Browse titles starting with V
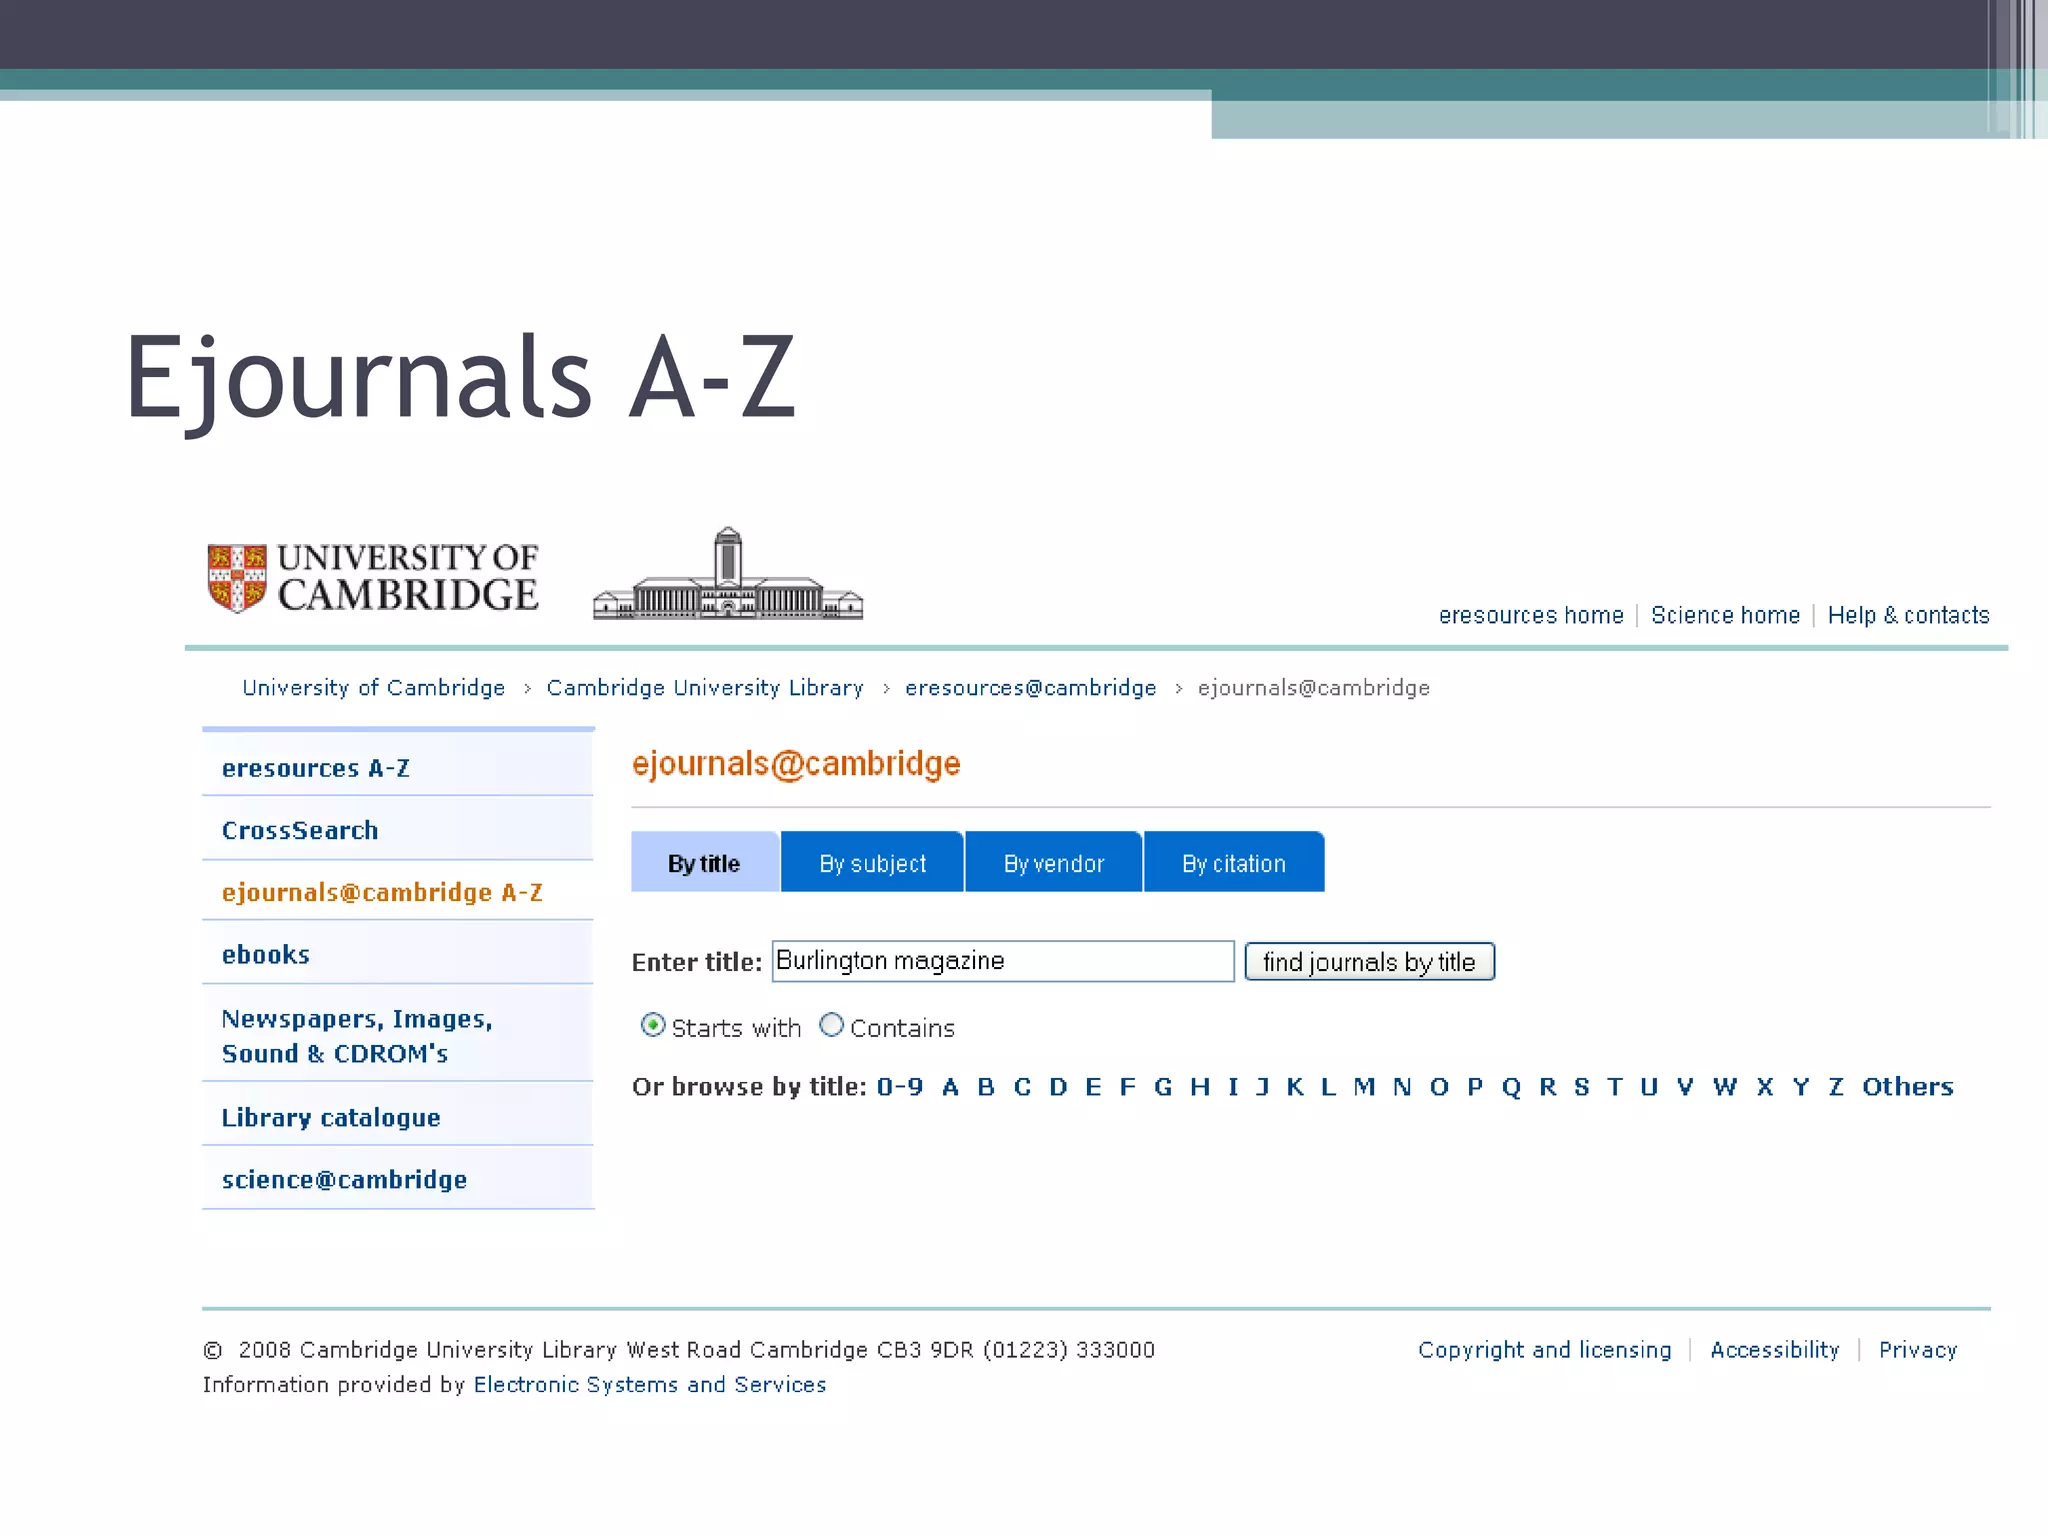The width and height of the screenshot is (2048, 1536). 1685,1087
